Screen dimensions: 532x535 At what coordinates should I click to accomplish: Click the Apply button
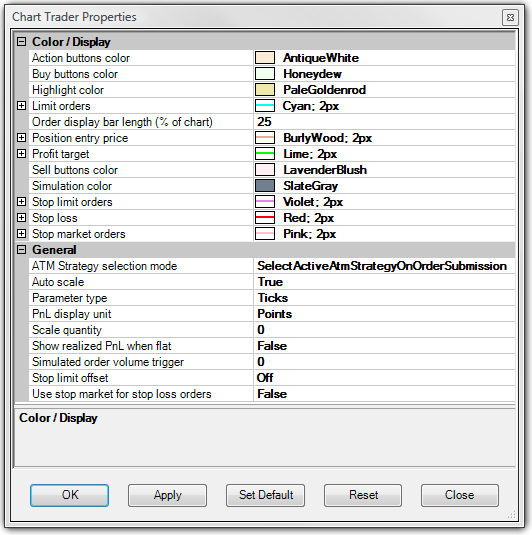(168, 495)
